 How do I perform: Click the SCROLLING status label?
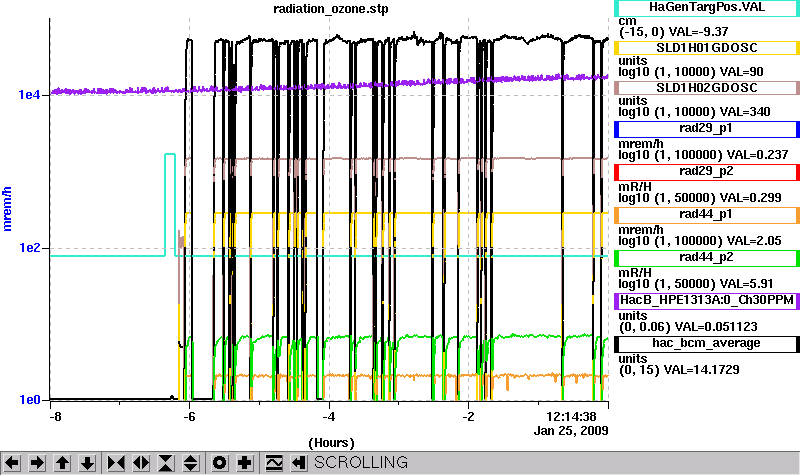361,462
